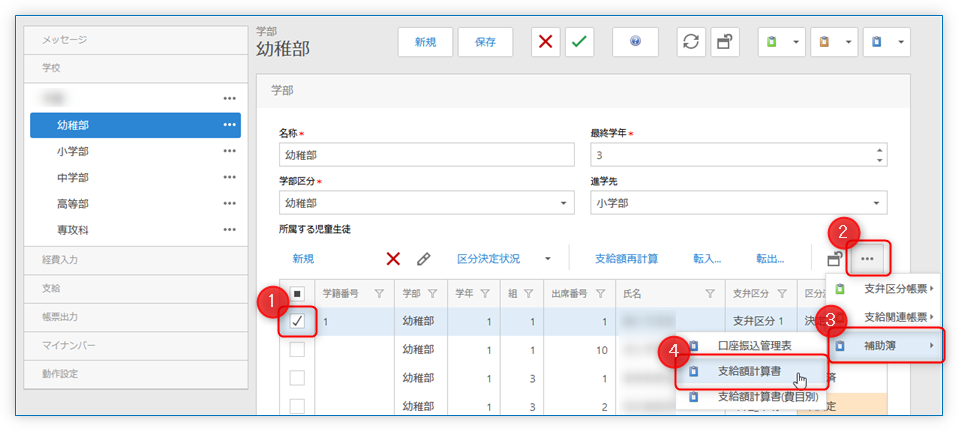Viewport: 958px width, 431px height.
Task: Check the row with 組 3 出席番号 1
Action: click(297, 378)
